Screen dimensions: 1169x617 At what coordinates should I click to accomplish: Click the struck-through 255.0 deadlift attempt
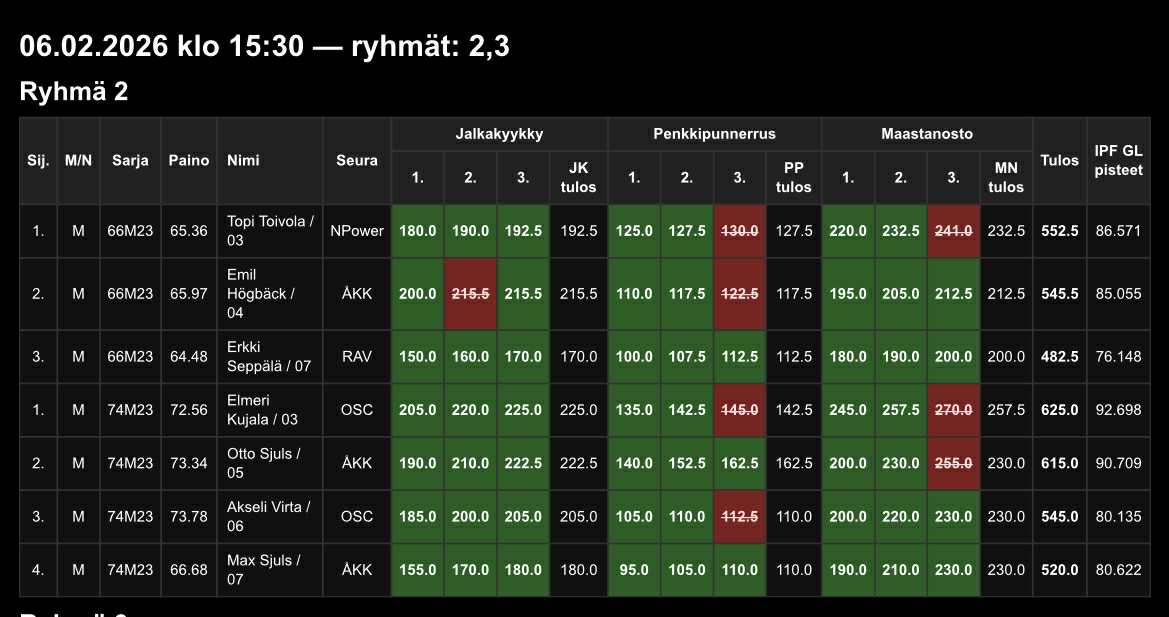pyautogui.click(x=953, y=463)
